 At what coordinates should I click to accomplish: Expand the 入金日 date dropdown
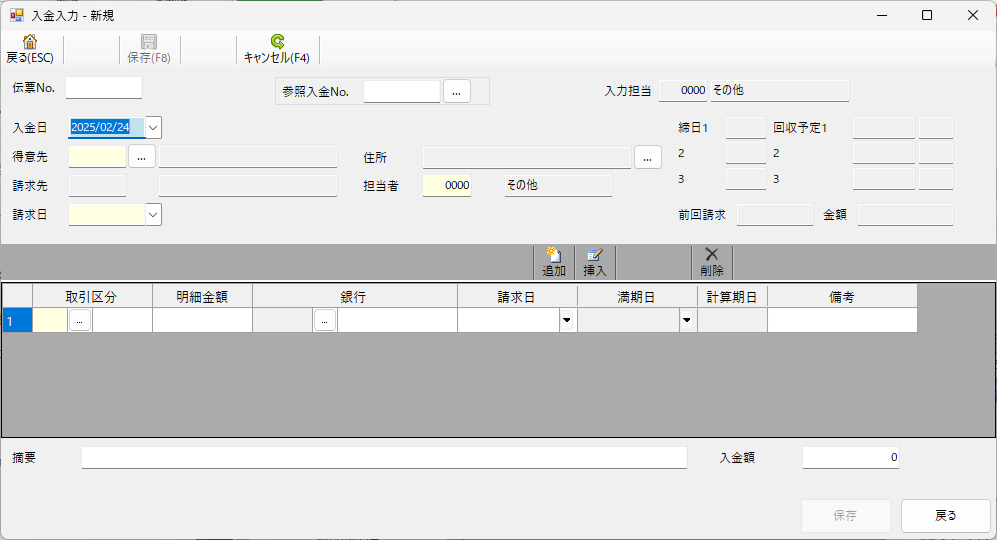(x=153, y=128)
